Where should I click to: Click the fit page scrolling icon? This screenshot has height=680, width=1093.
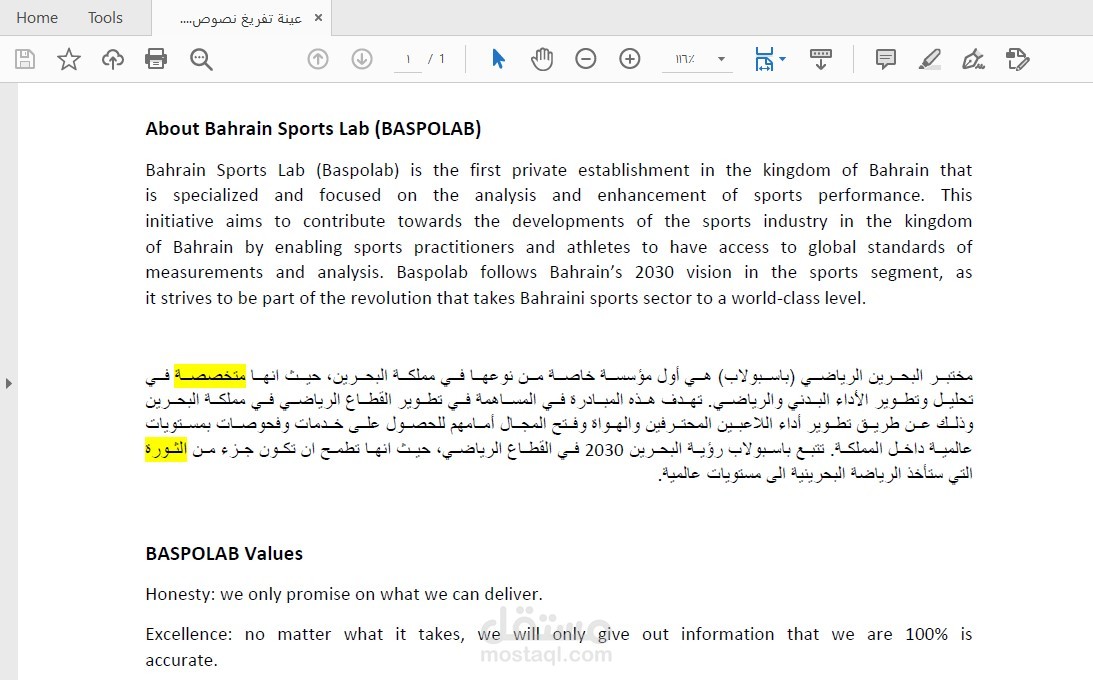click(765, 59)
